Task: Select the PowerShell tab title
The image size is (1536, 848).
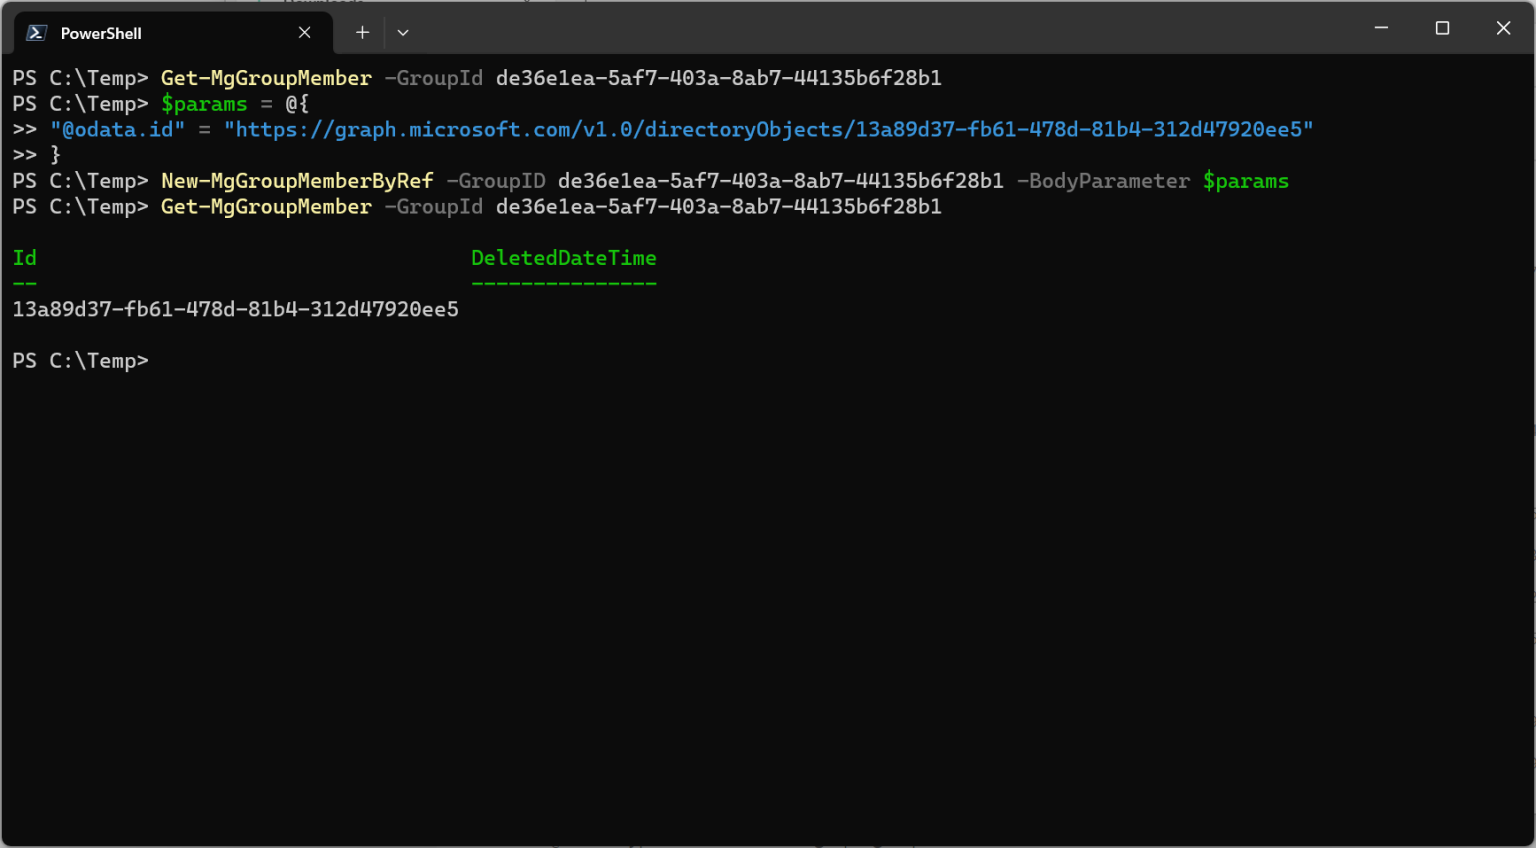Action: tap(101, 33)
